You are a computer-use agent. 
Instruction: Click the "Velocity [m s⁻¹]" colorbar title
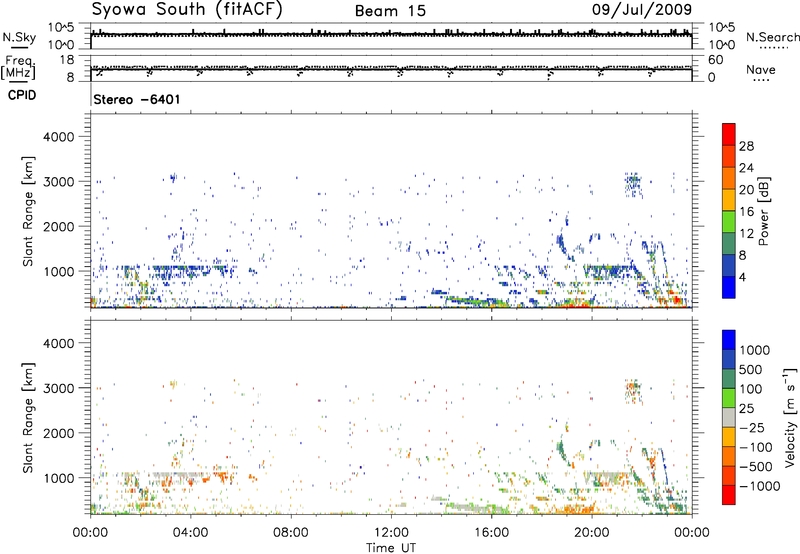click(x=790, y=417)
